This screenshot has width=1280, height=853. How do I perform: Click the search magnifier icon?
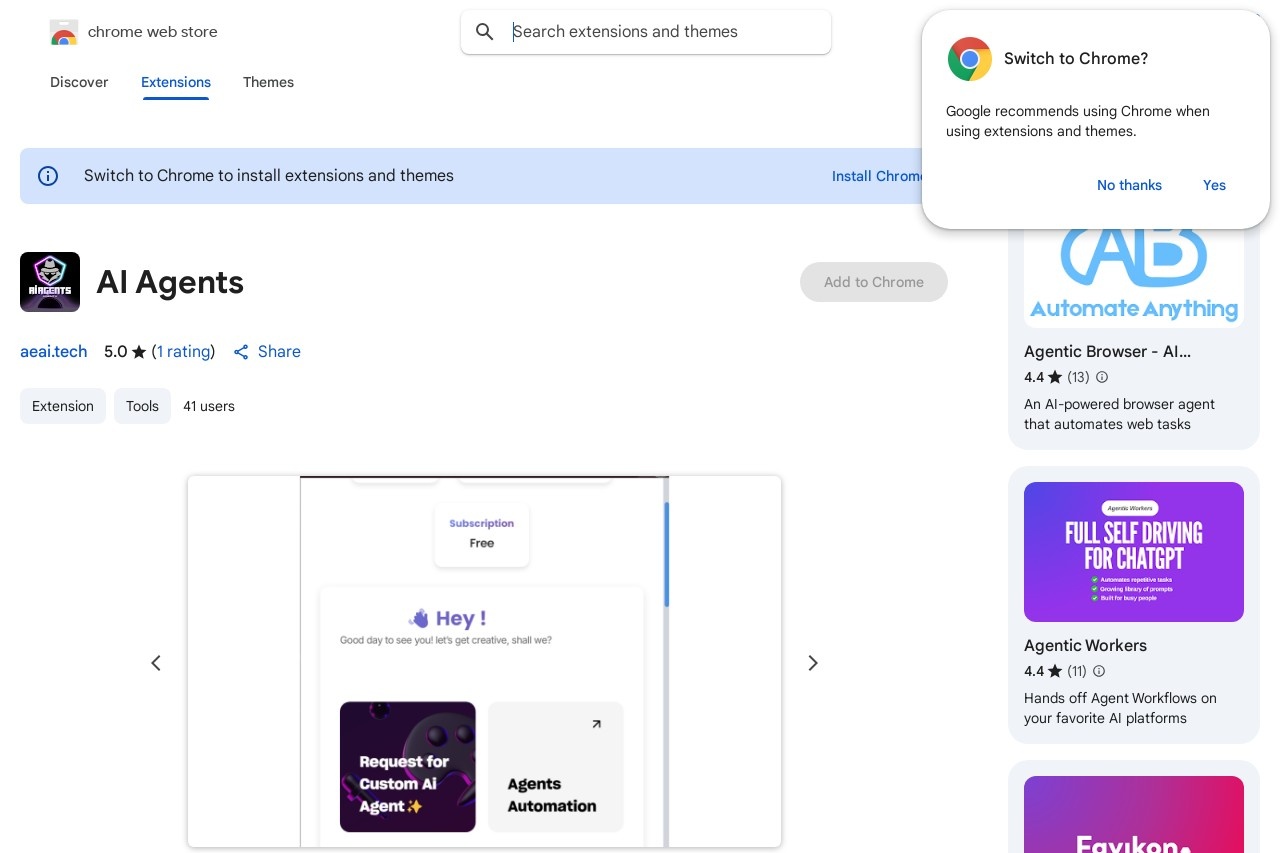pos(485,32)
